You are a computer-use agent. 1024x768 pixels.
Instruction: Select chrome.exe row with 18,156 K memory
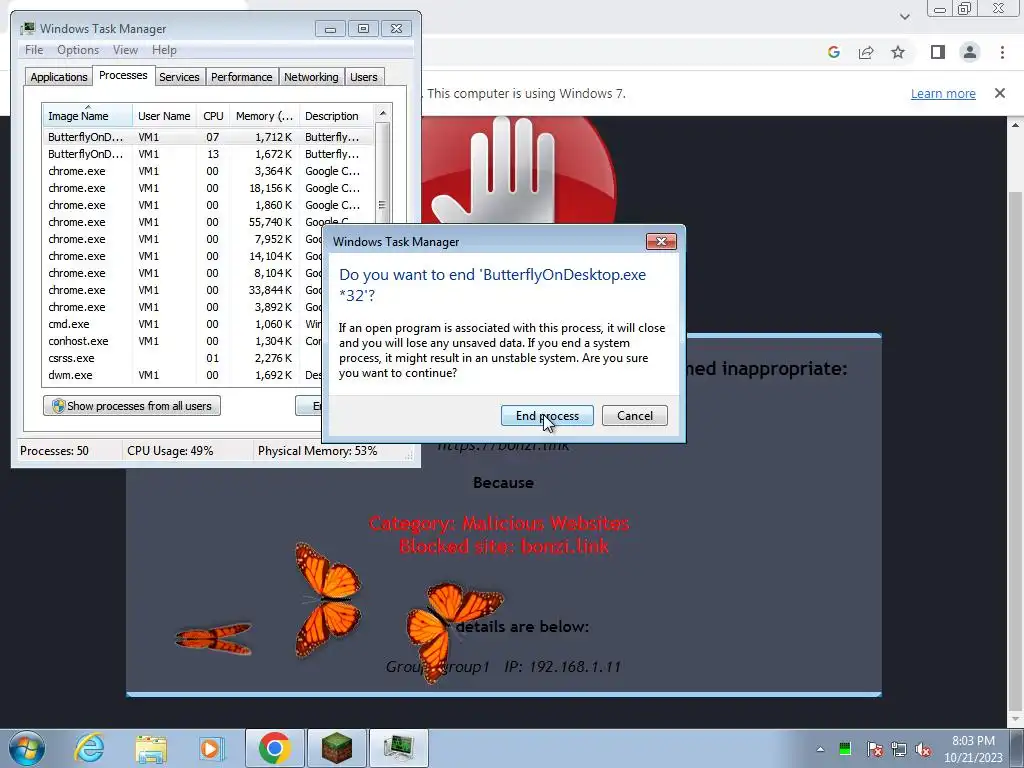(x=209, y=188)
